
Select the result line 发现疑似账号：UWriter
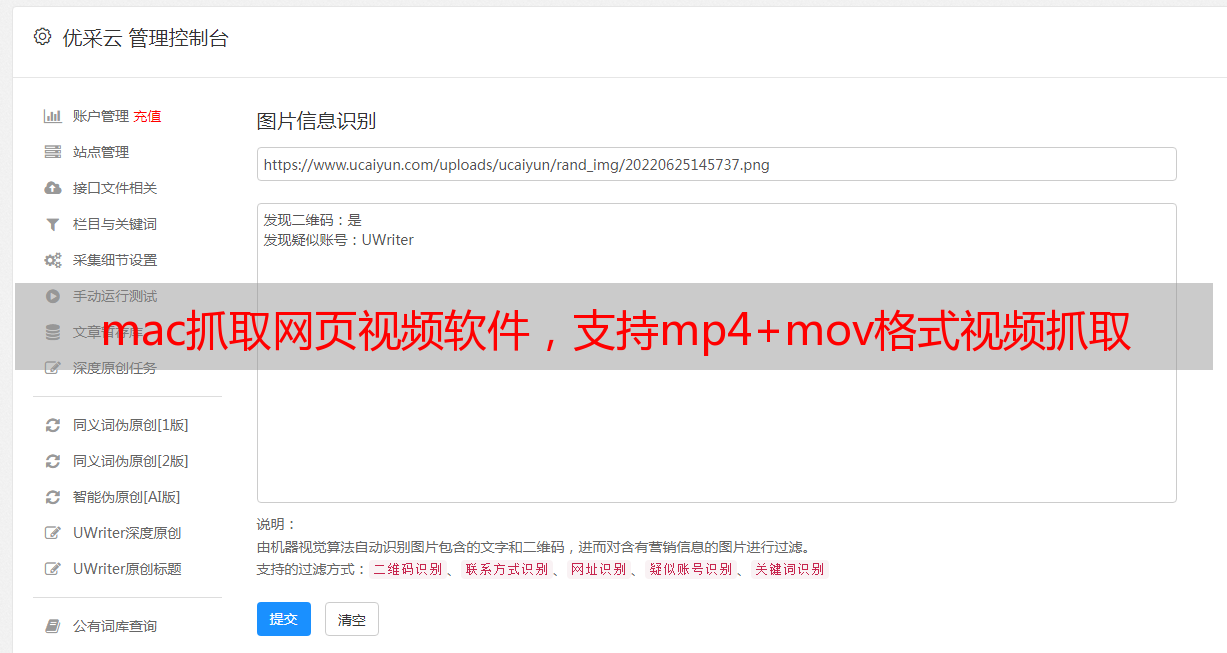(x=339, y=240)
